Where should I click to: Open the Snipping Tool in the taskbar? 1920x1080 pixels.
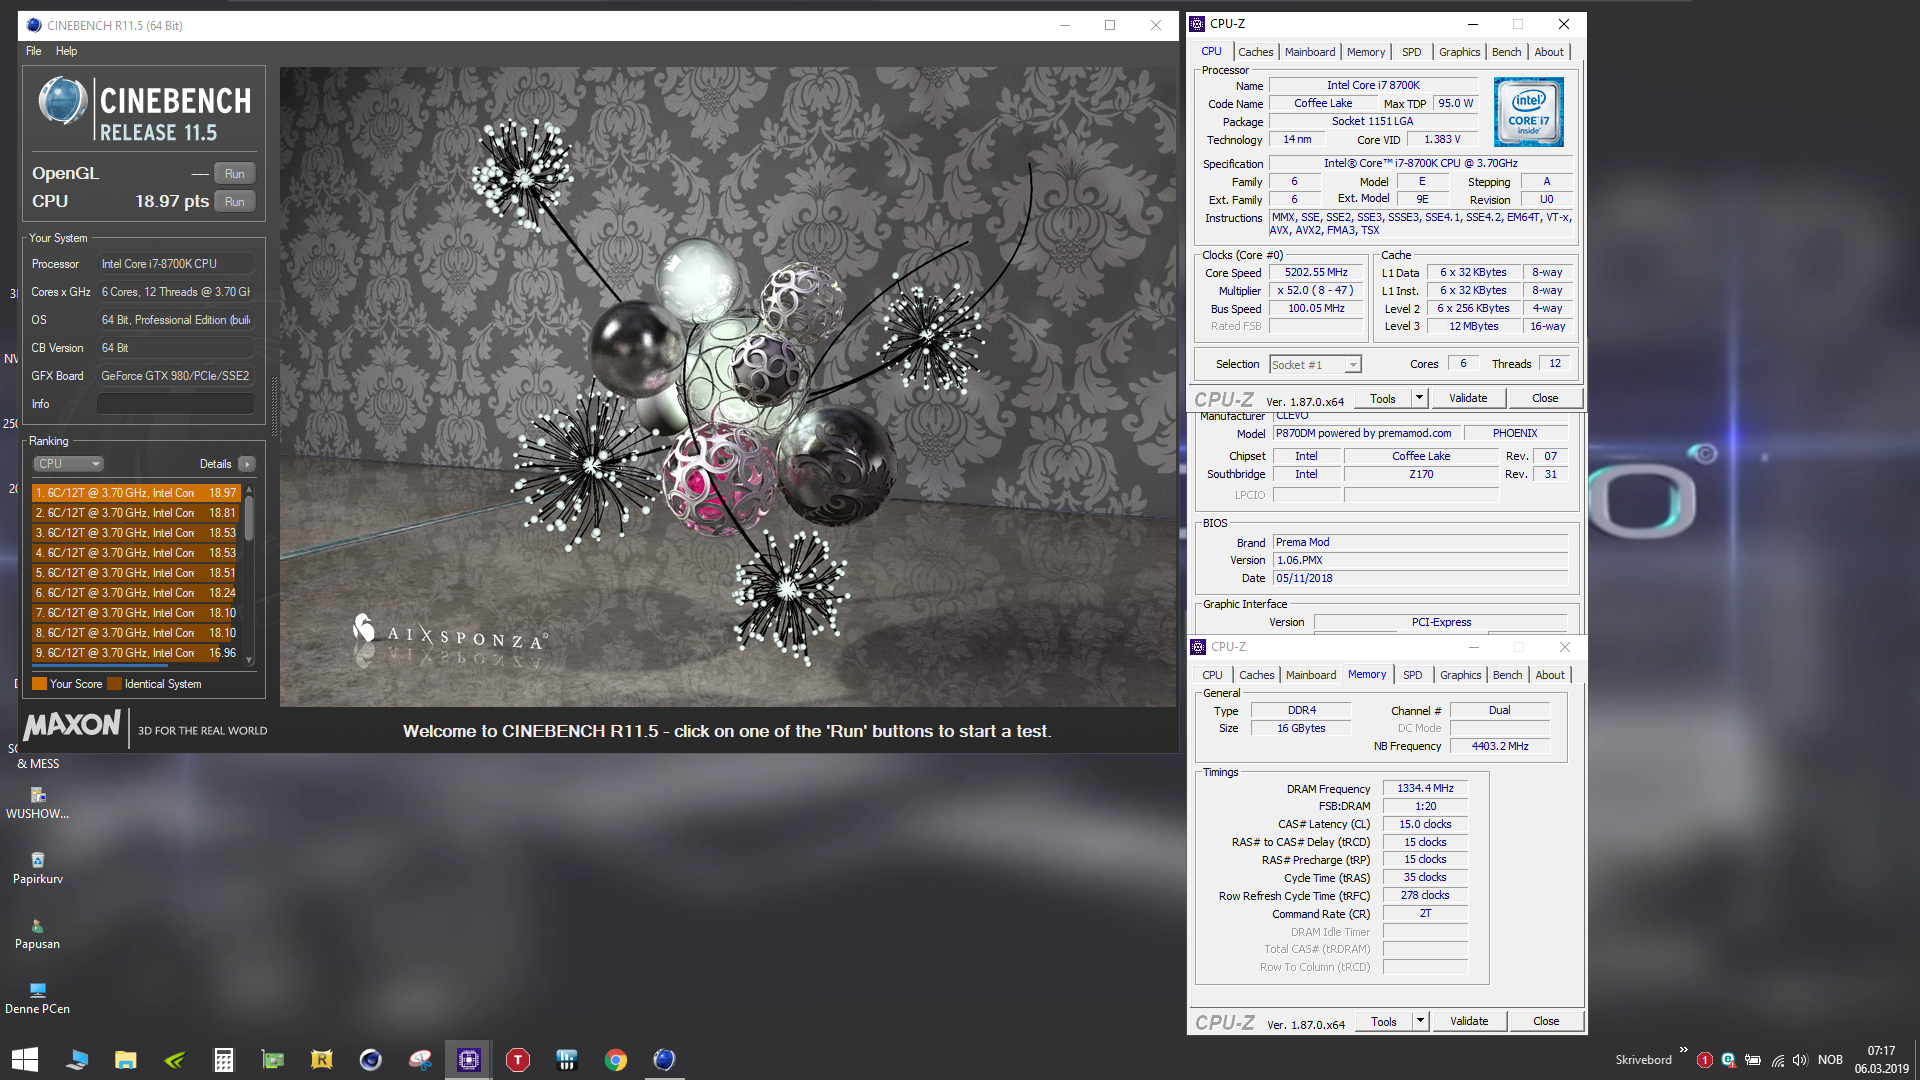tap(420, 1060)
